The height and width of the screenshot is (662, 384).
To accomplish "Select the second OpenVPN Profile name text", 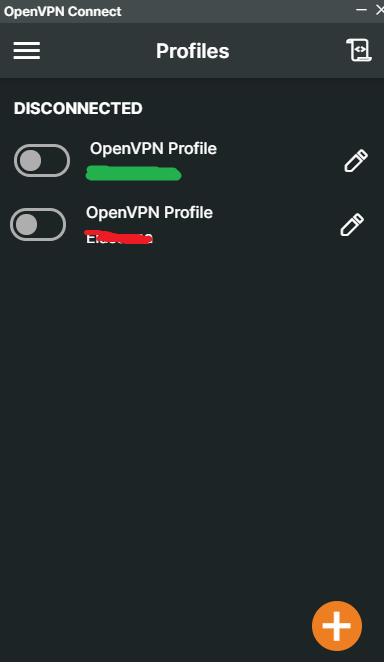I will click(x=149, y=213).
